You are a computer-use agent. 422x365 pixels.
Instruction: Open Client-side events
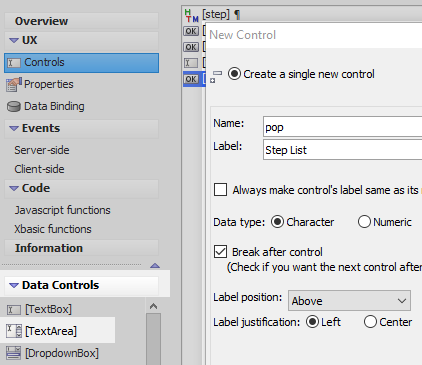39,169
